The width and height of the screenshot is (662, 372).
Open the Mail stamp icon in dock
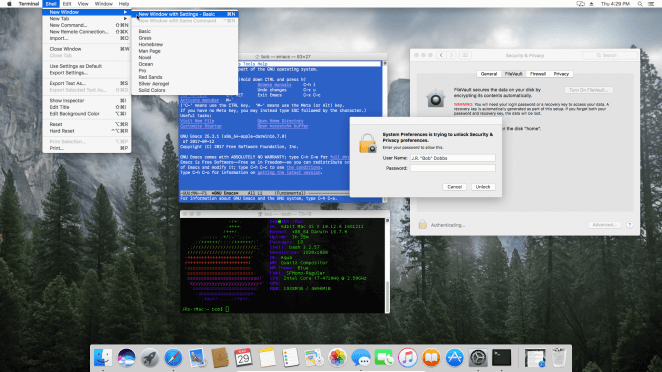197,358
